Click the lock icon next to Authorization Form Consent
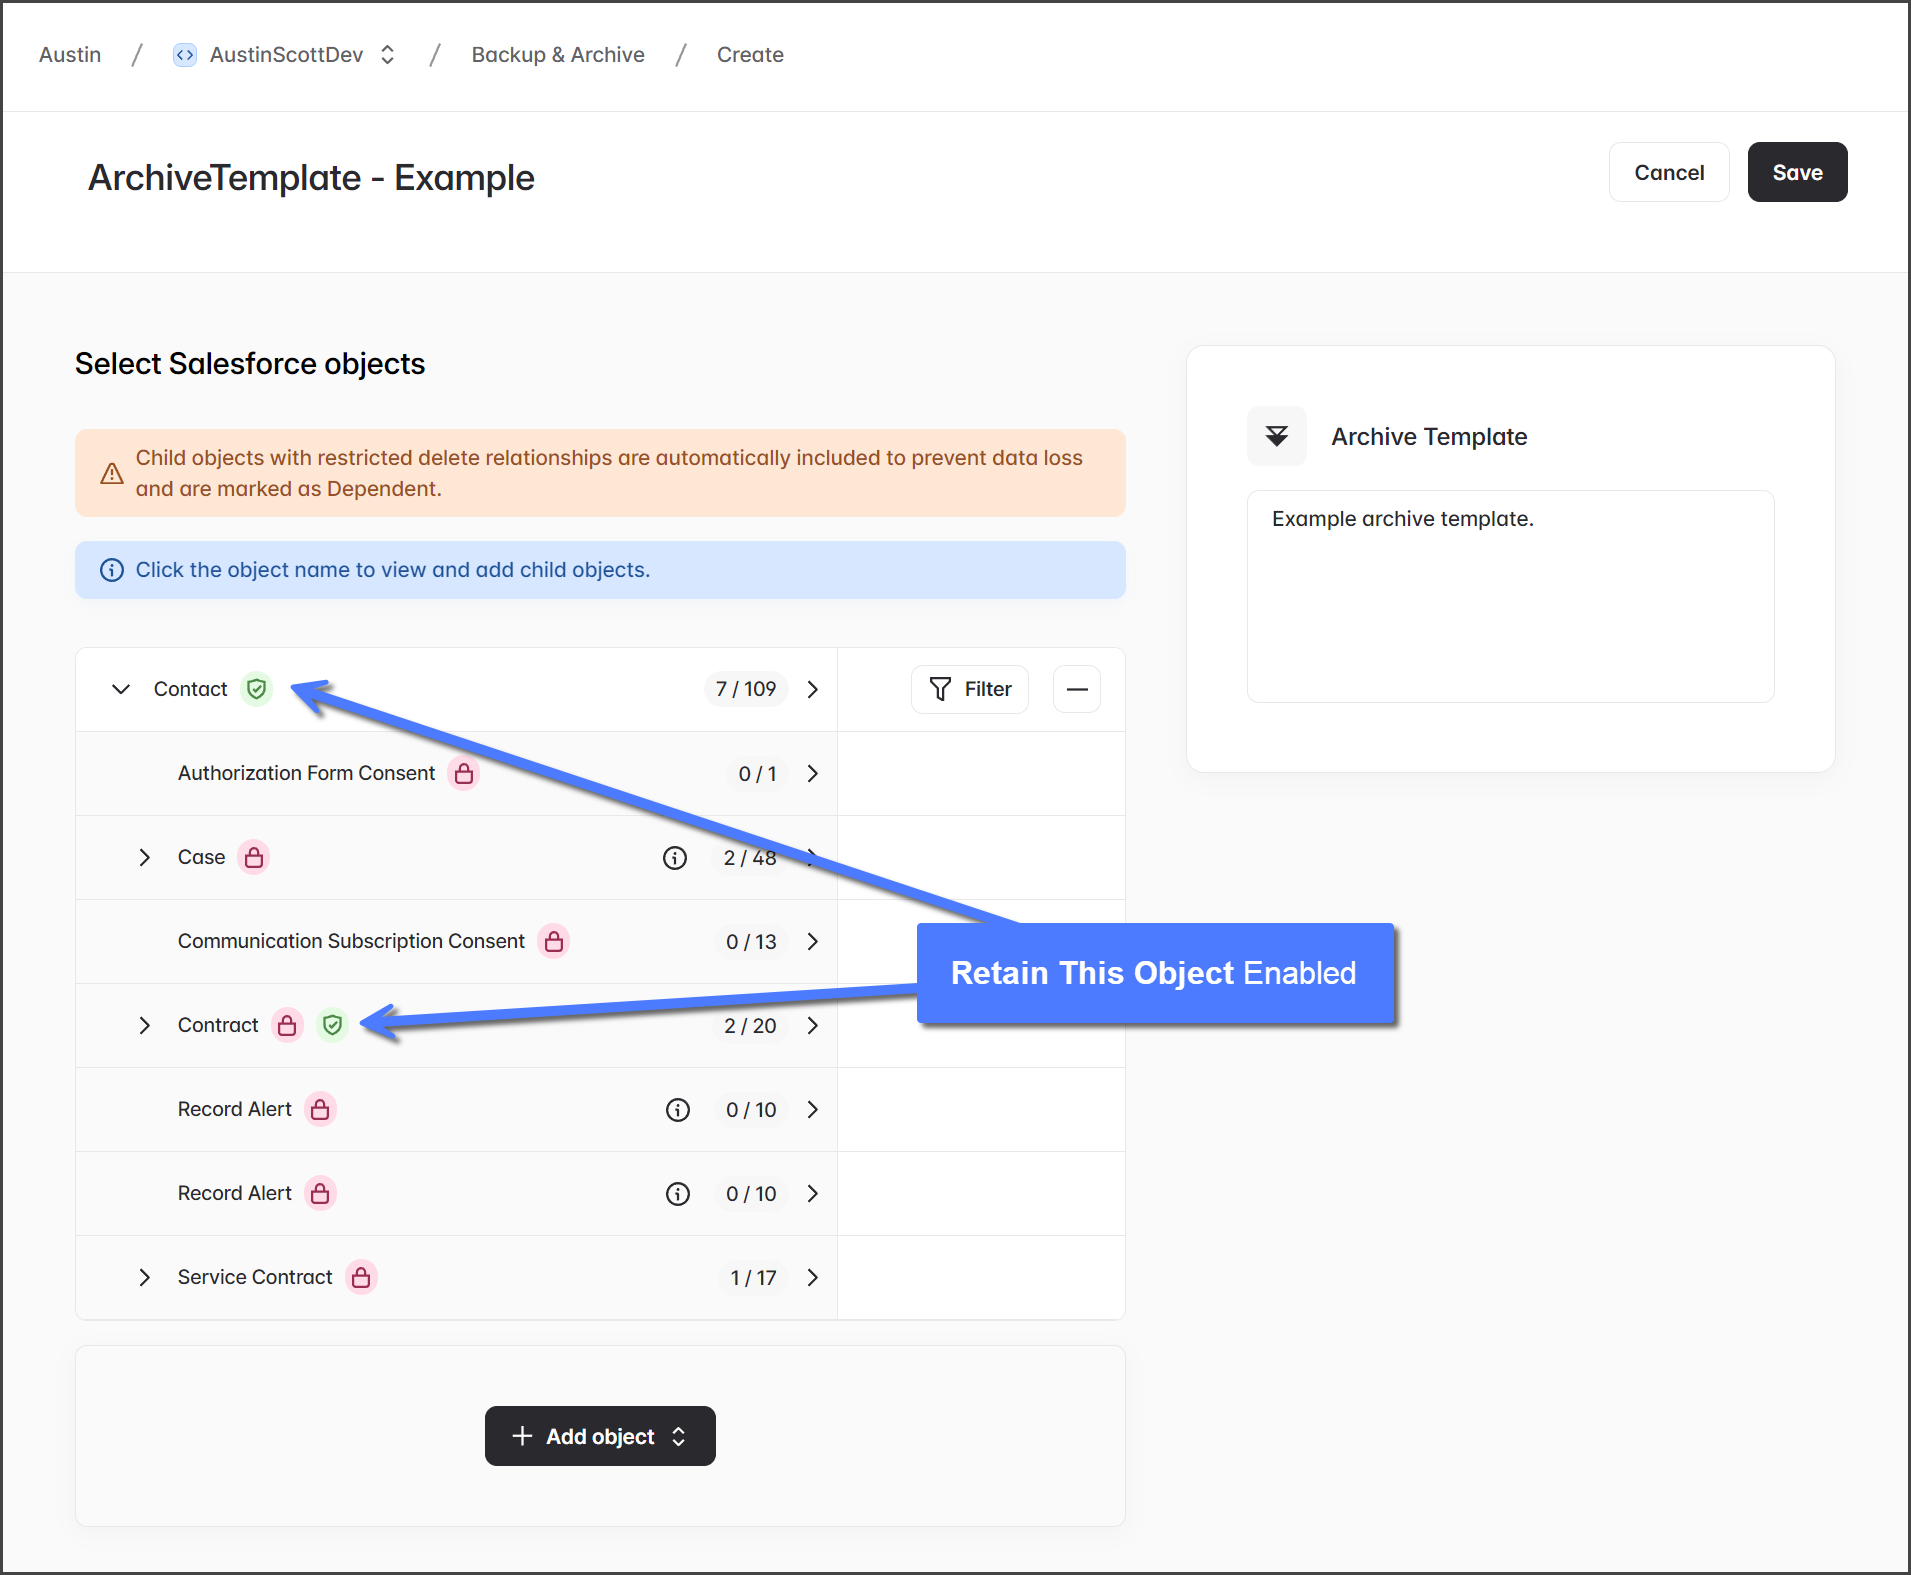The image size is (1911, 1575). [x=464, y=773]
